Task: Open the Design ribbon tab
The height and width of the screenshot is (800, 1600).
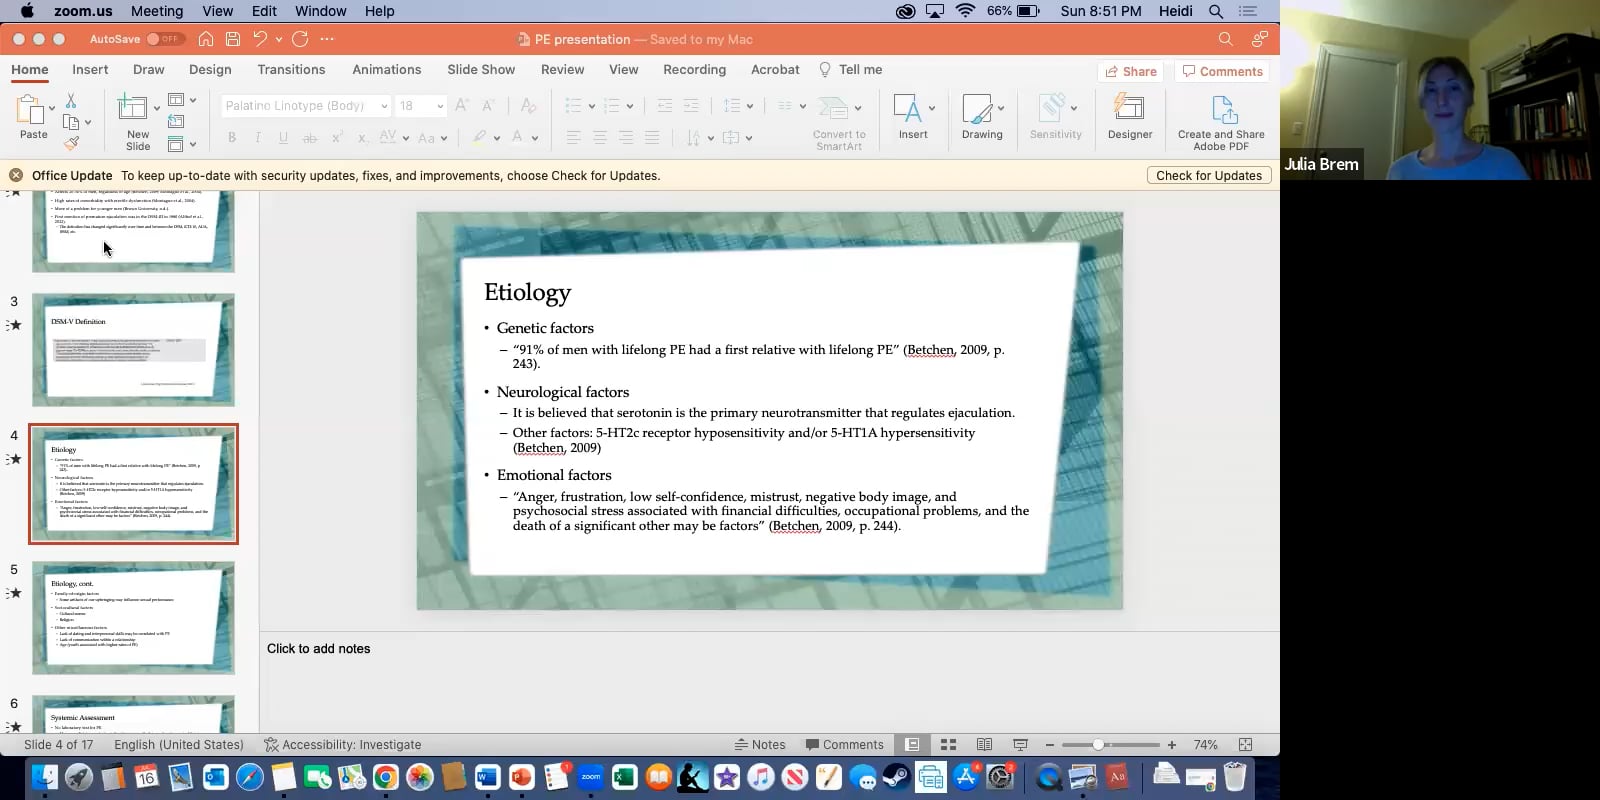Action: tap(210, 70)
